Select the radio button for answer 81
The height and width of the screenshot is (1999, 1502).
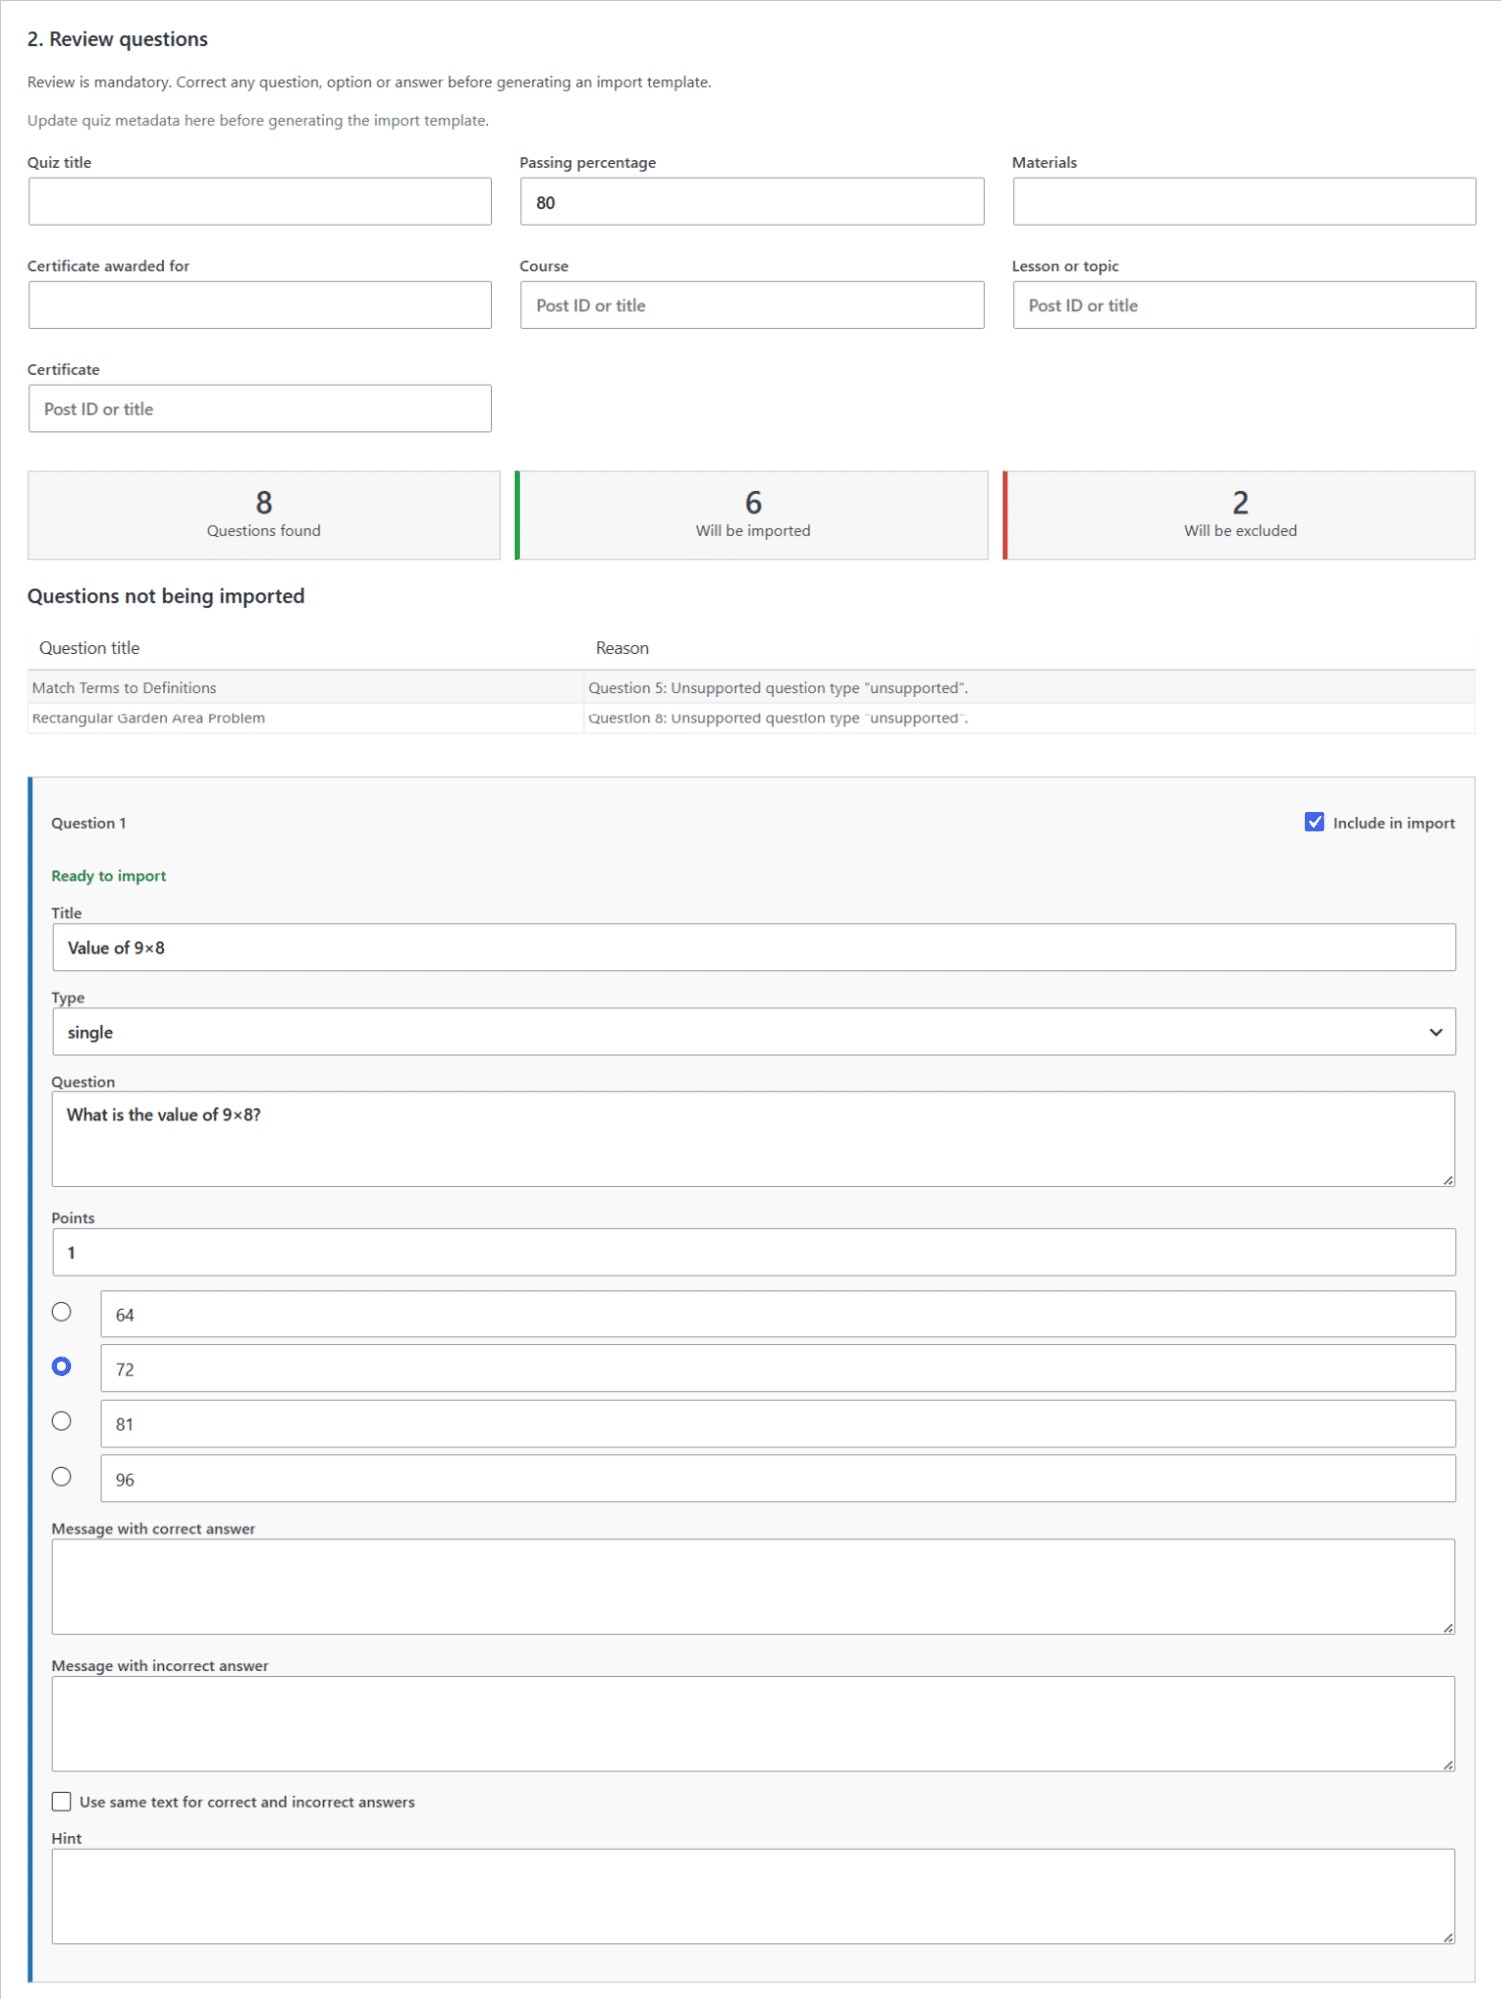coord(62,1421)
